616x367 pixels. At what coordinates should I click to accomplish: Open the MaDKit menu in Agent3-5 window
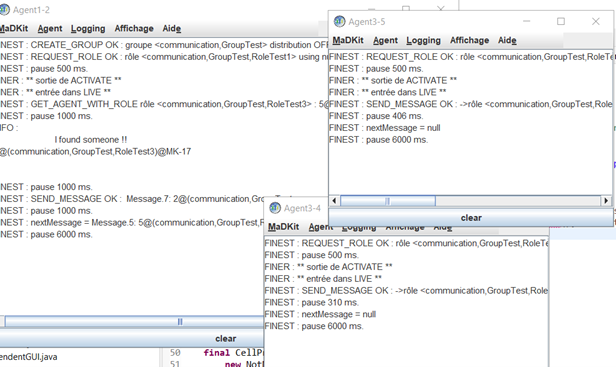348,40
